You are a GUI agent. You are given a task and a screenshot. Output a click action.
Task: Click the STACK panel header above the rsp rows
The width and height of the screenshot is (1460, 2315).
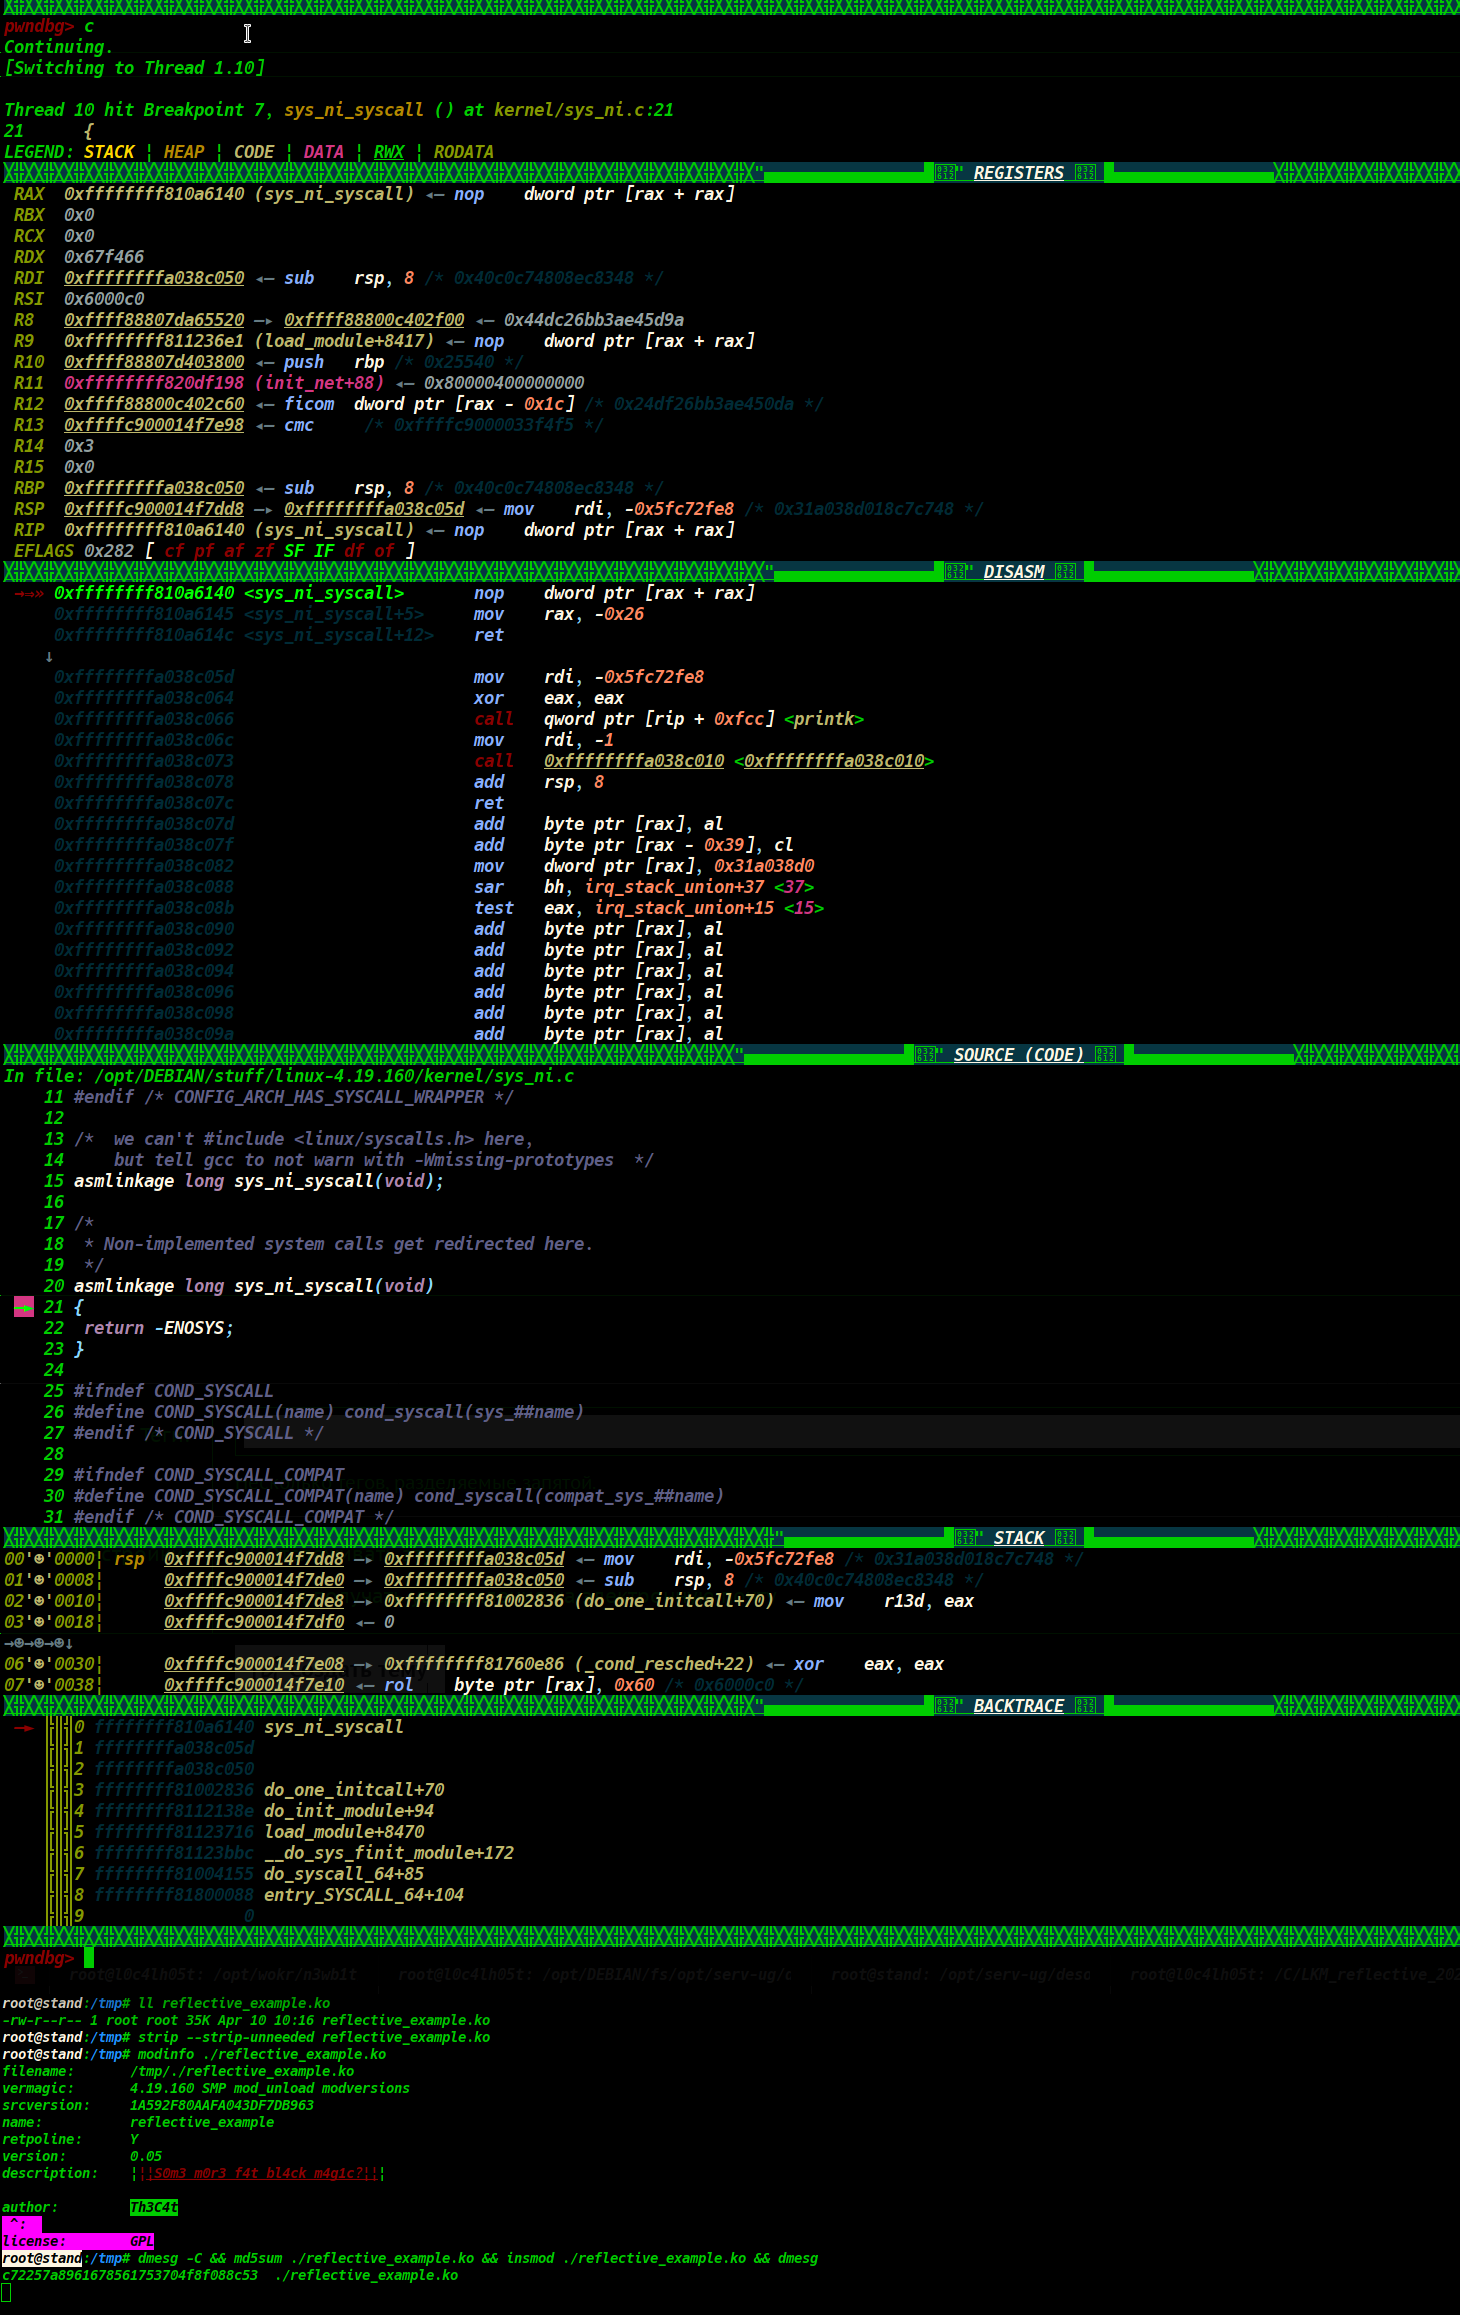[1018, 1538]
